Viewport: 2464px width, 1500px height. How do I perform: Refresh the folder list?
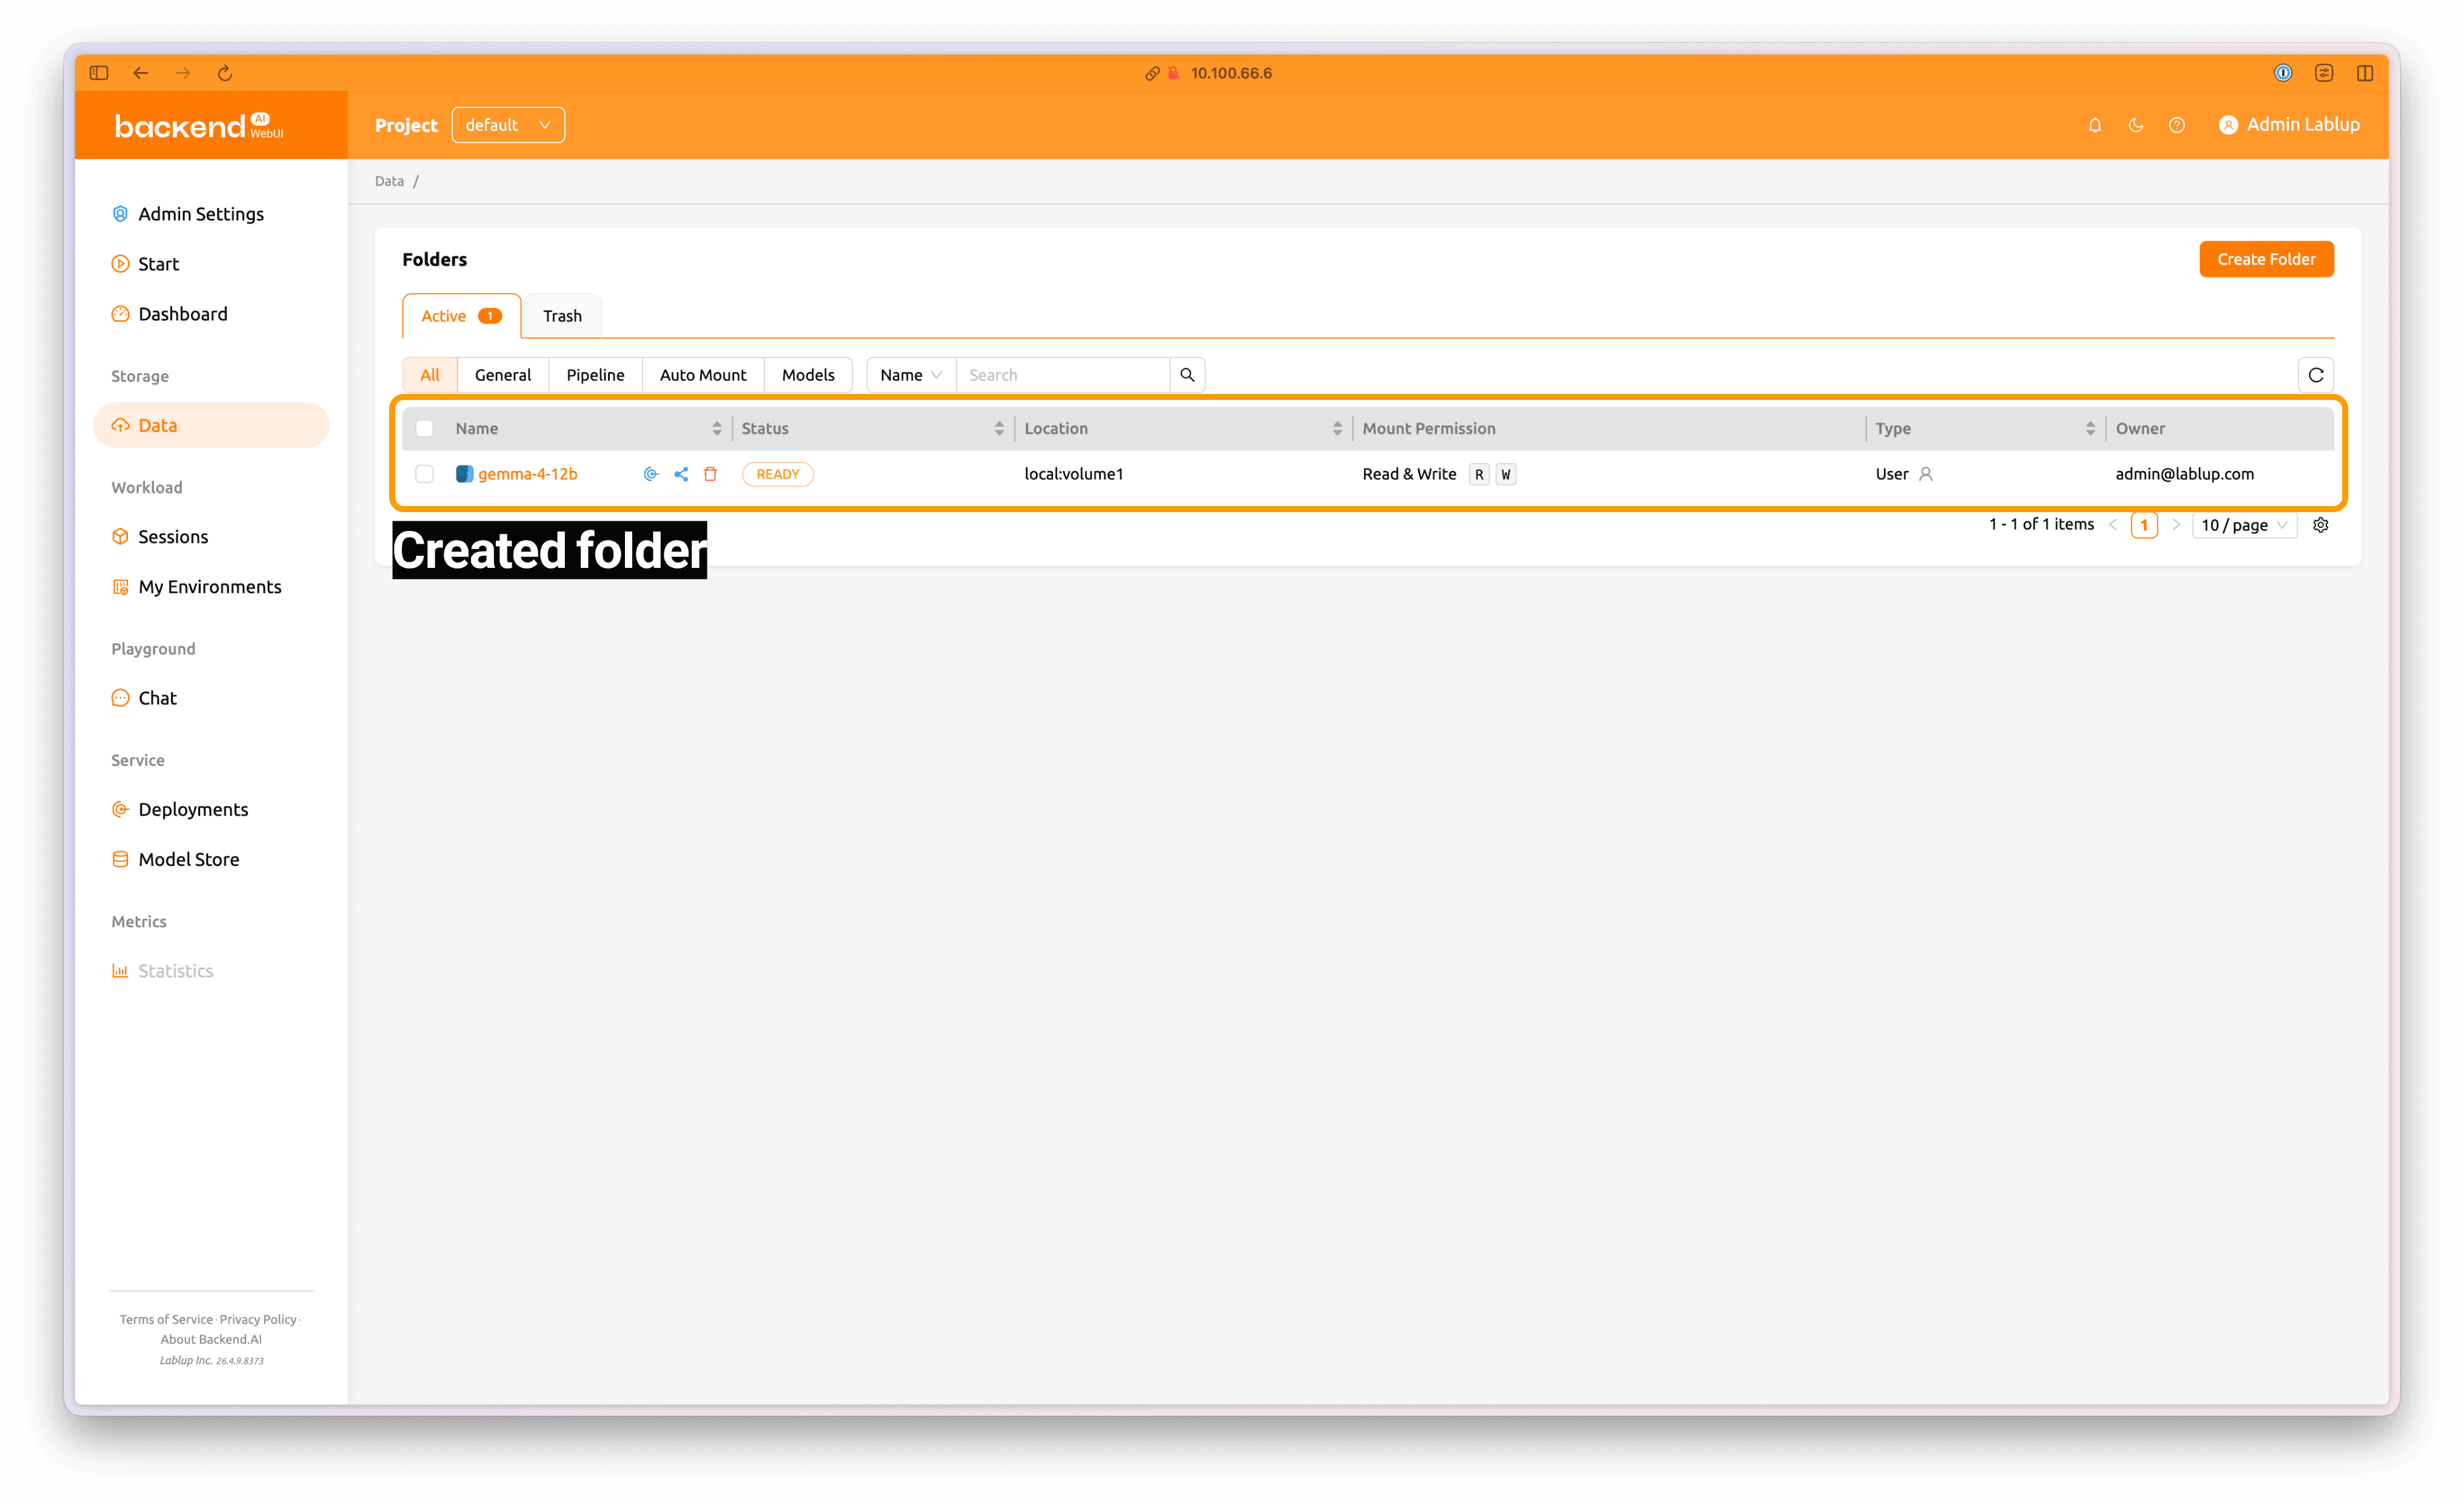pyautogui.click(x=2316, y=375)
